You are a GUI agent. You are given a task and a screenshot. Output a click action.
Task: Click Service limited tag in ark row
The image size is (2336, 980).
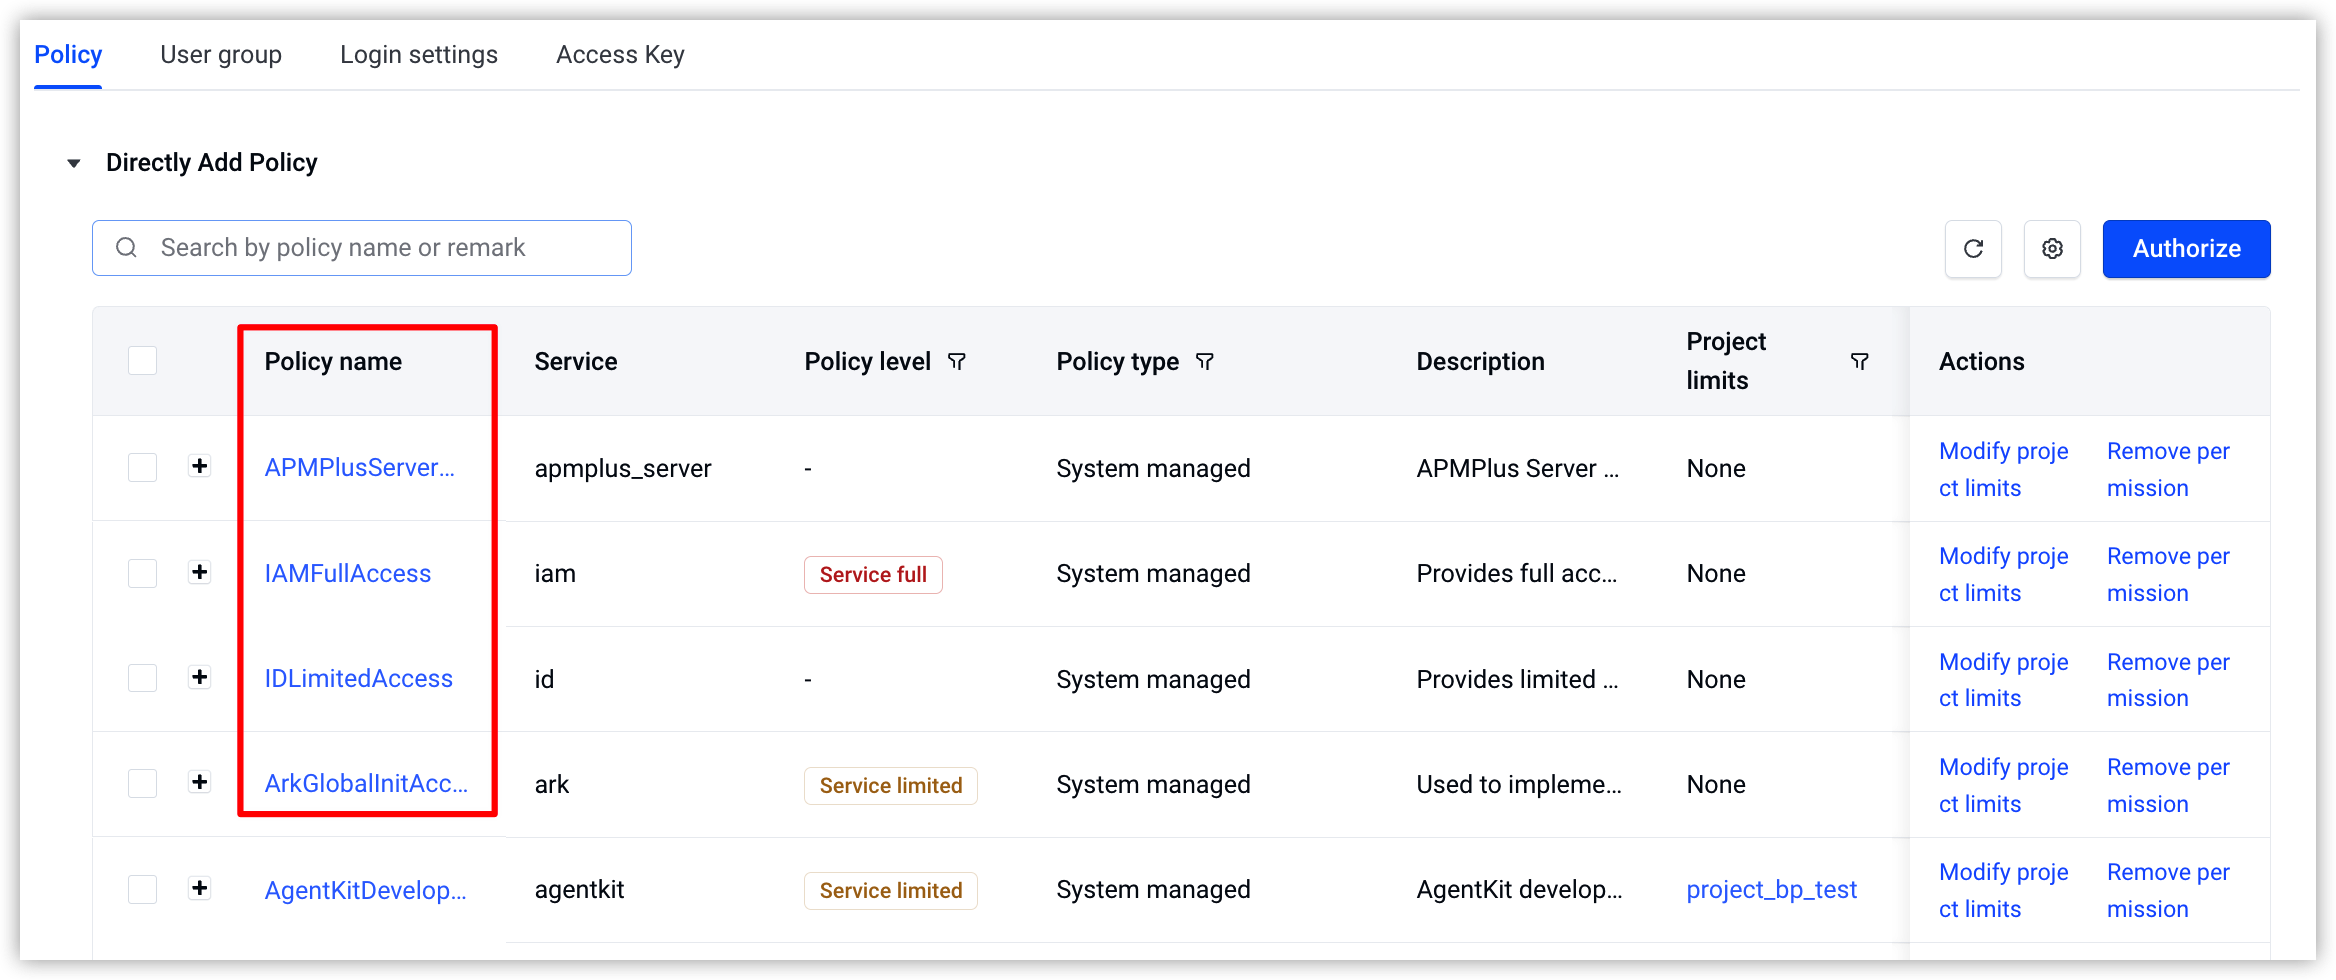pyautogui.click(x=891, y=786)
